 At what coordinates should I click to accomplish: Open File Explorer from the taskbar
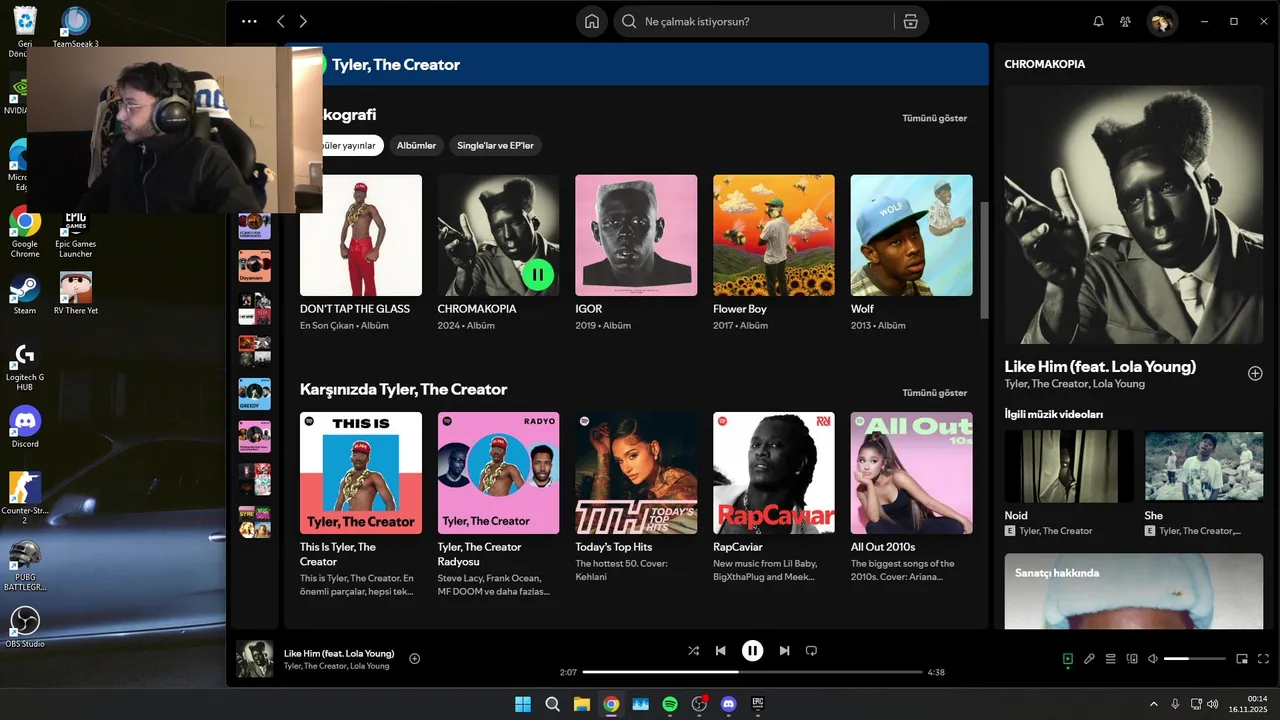(x=582, y=704)
